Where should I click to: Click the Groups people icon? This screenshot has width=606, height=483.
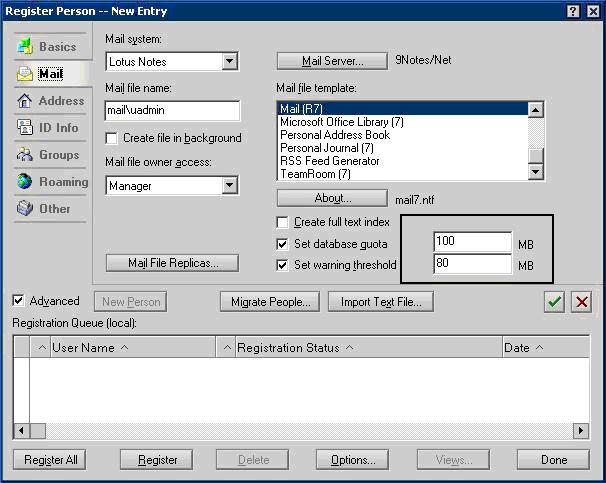[x=25, y=155]
